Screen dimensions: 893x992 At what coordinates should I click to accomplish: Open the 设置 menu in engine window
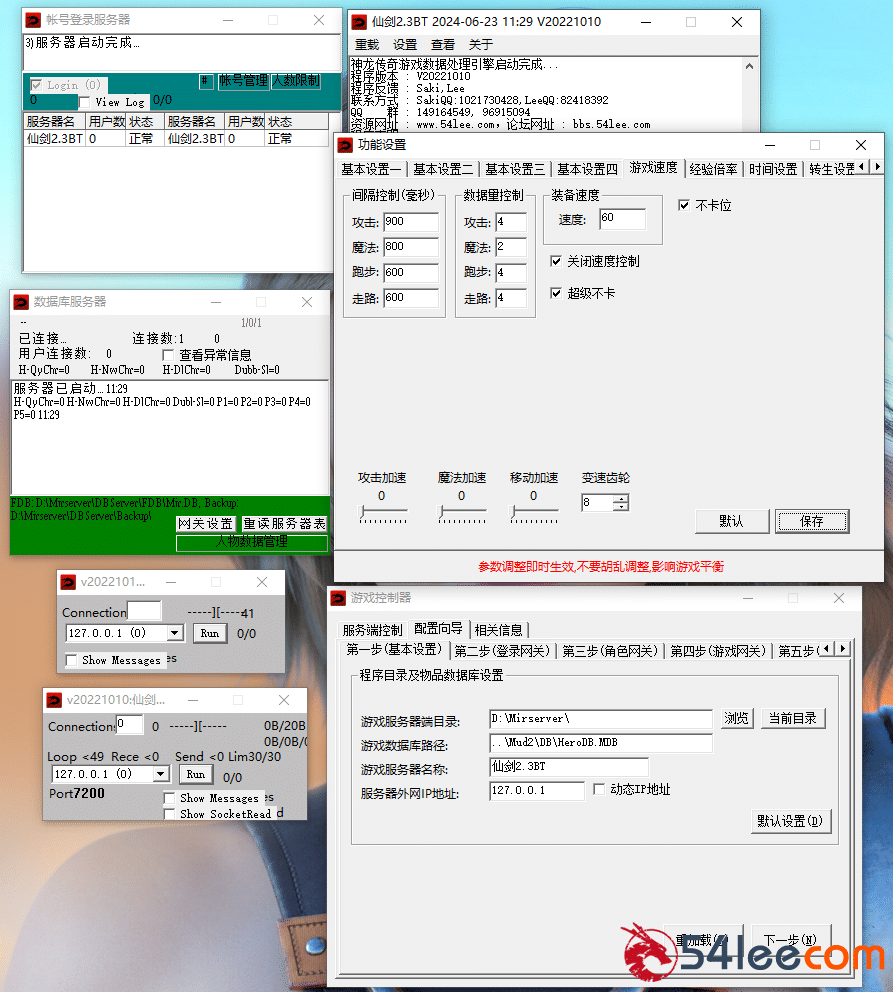coord(405,45)
